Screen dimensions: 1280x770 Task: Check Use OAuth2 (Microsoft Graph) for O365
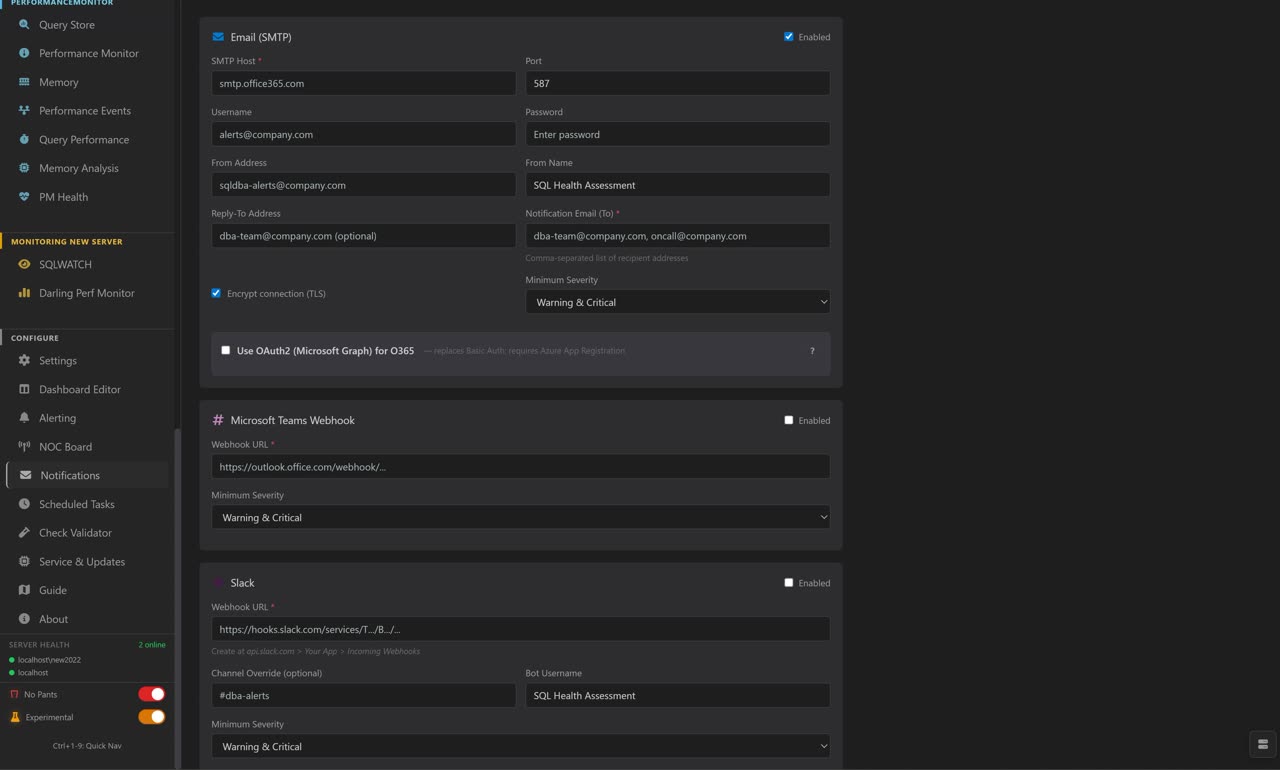225,350
